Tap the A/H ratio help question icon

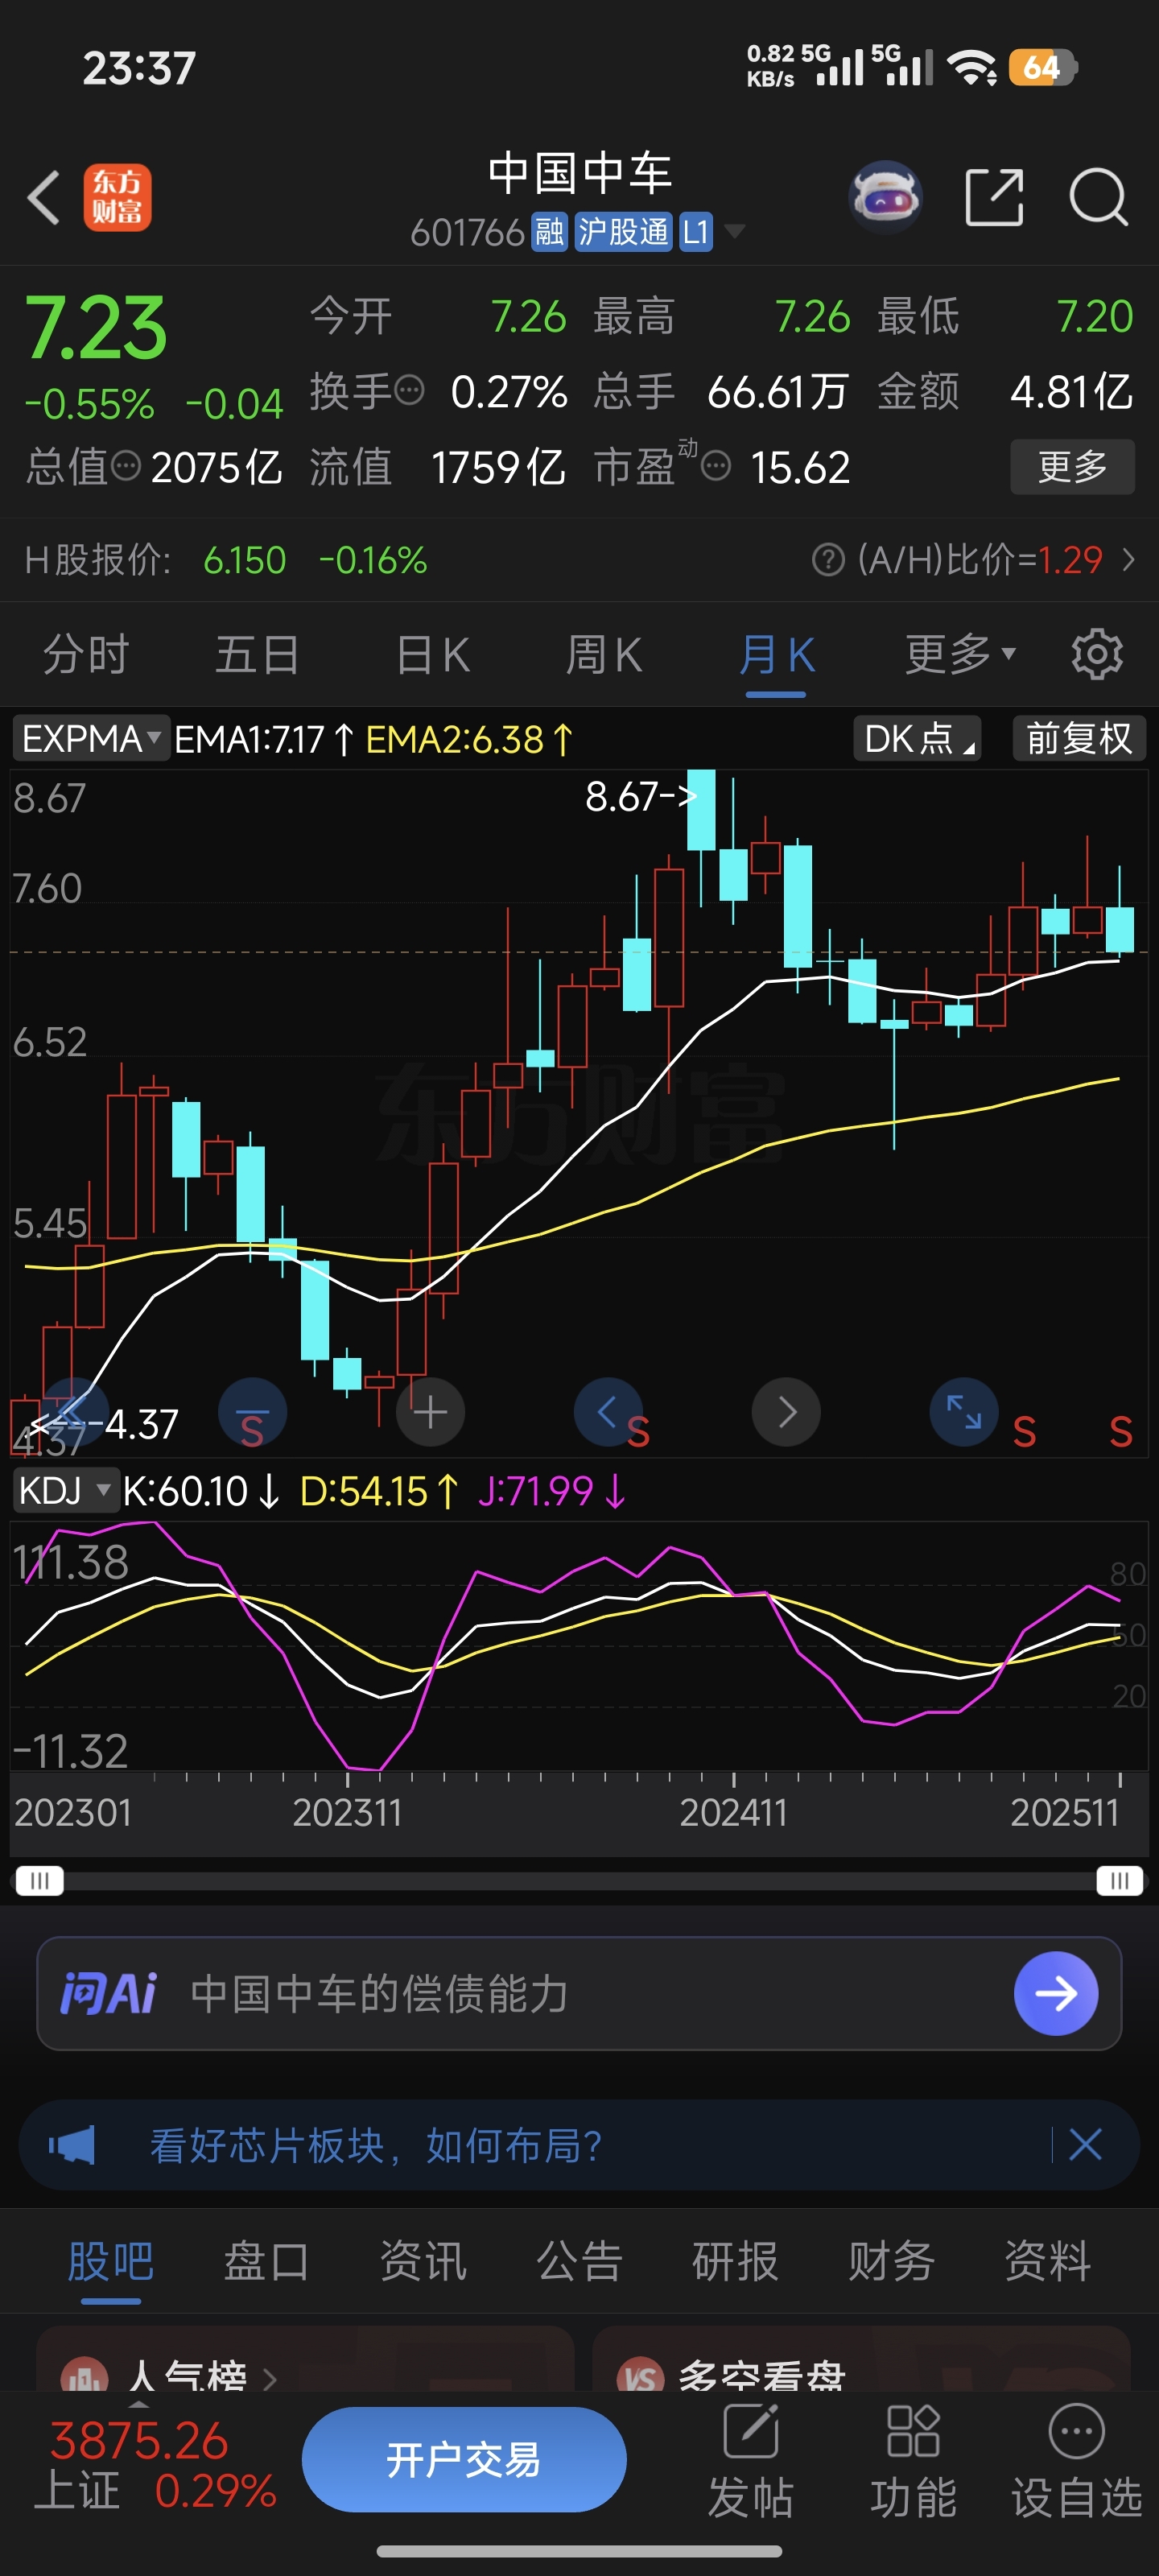click(828, 560)
